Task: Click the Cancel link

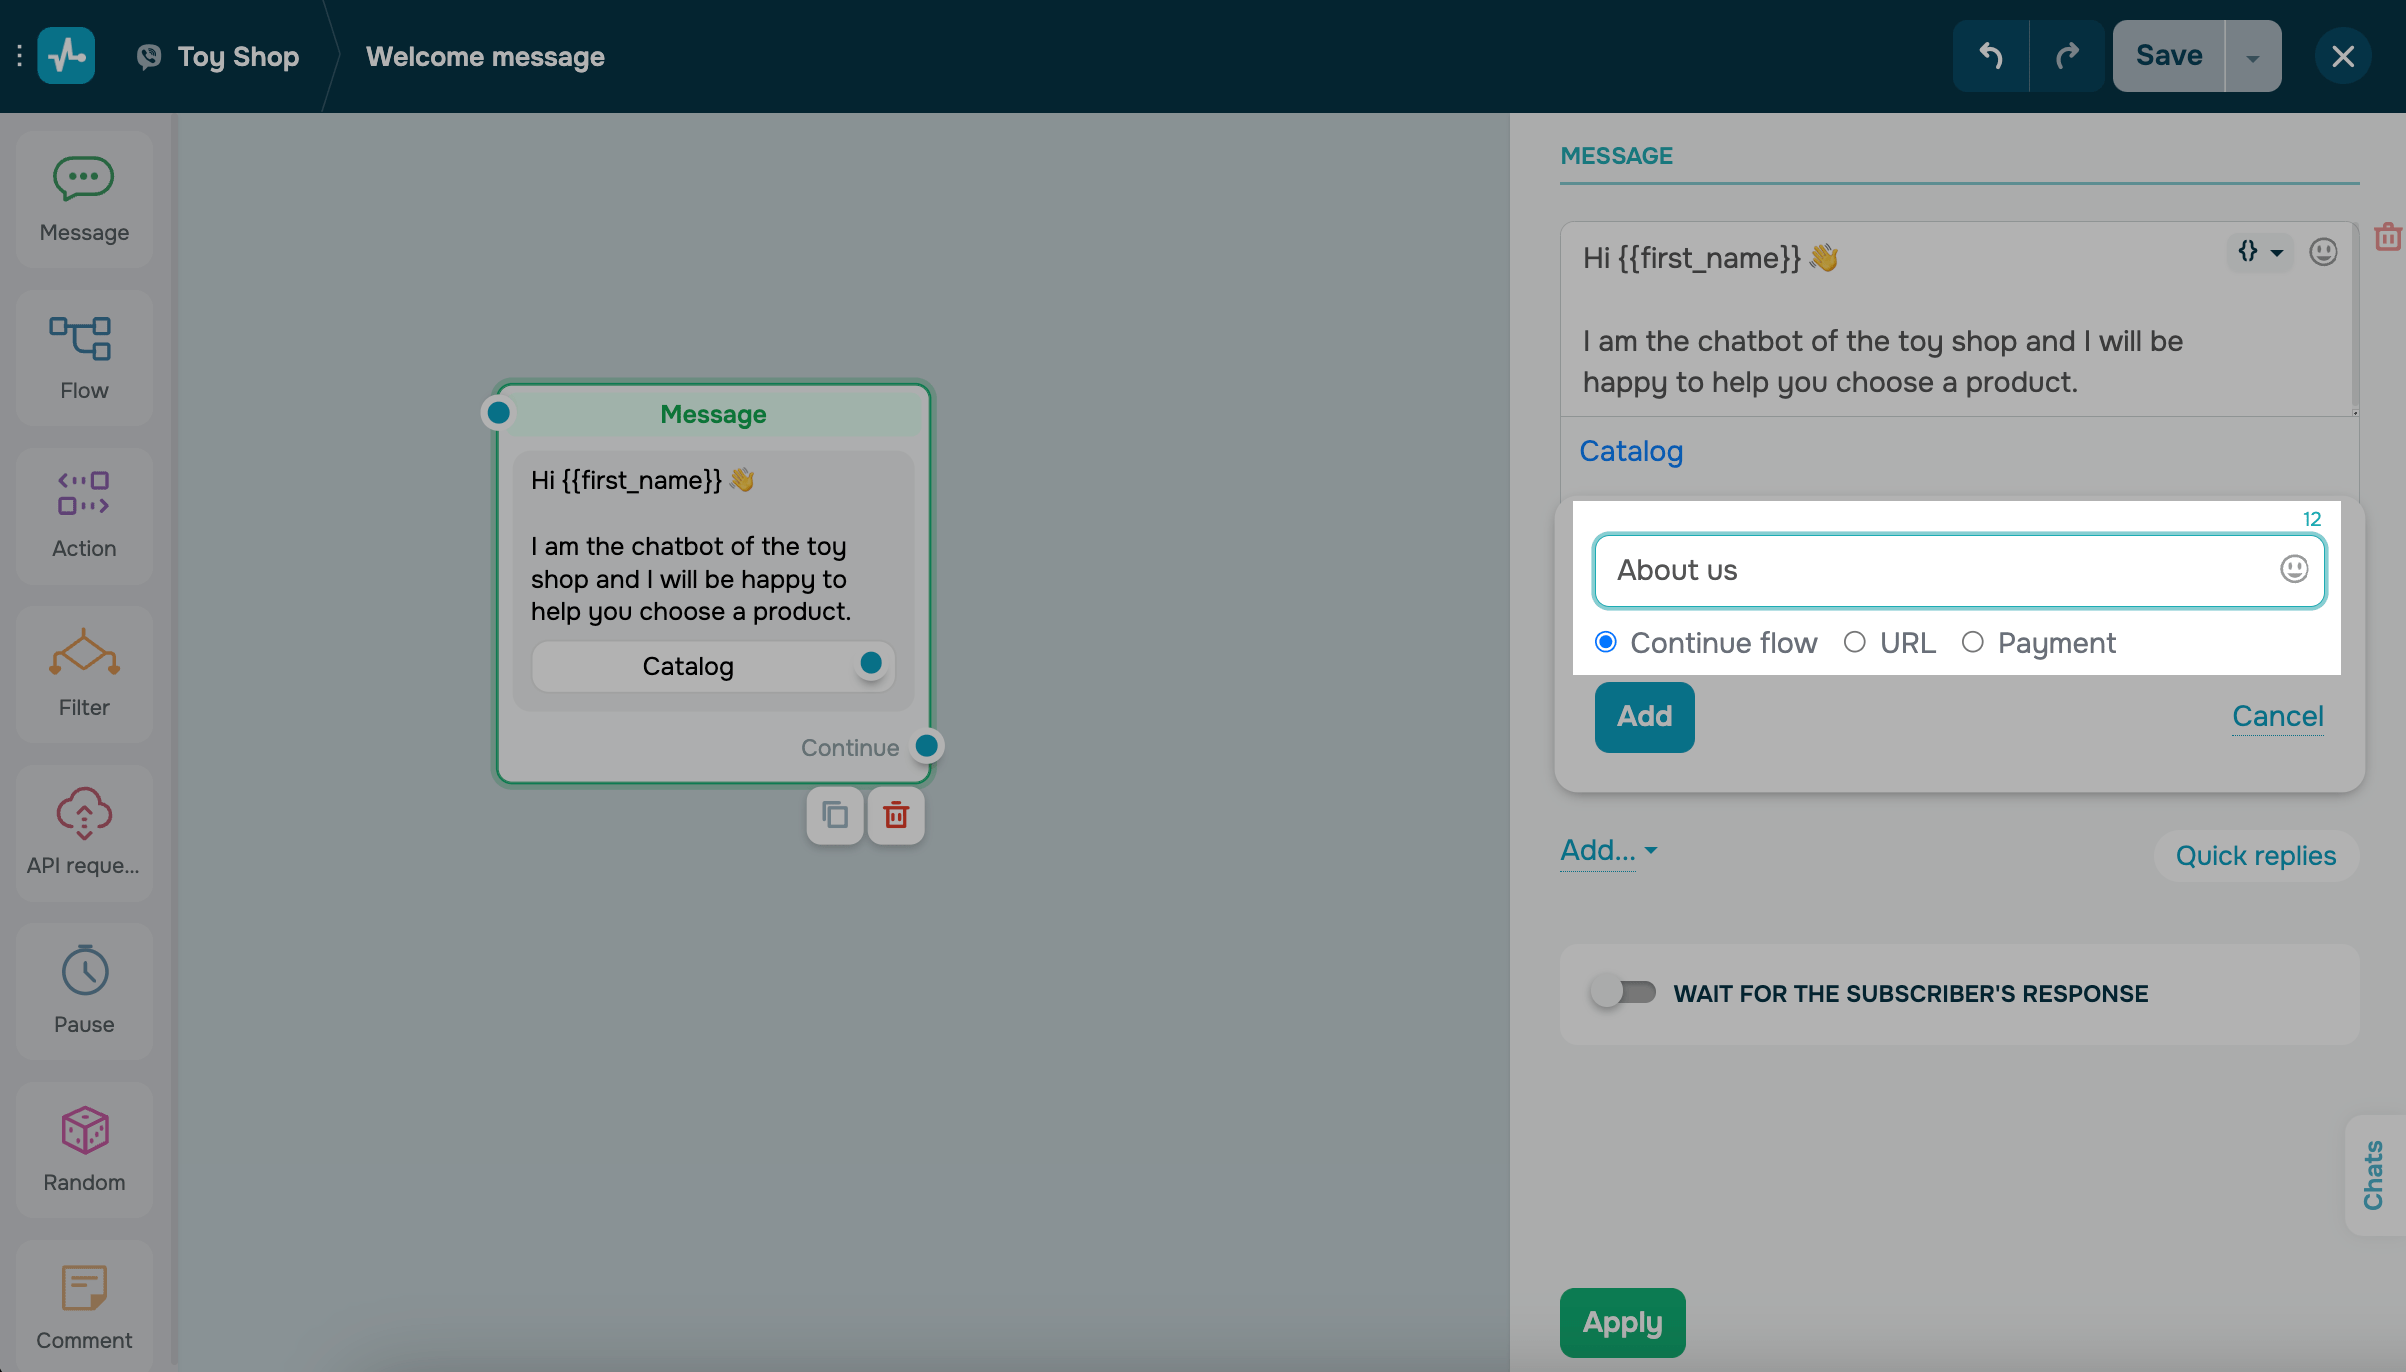Action: (x=2277, y=716)
